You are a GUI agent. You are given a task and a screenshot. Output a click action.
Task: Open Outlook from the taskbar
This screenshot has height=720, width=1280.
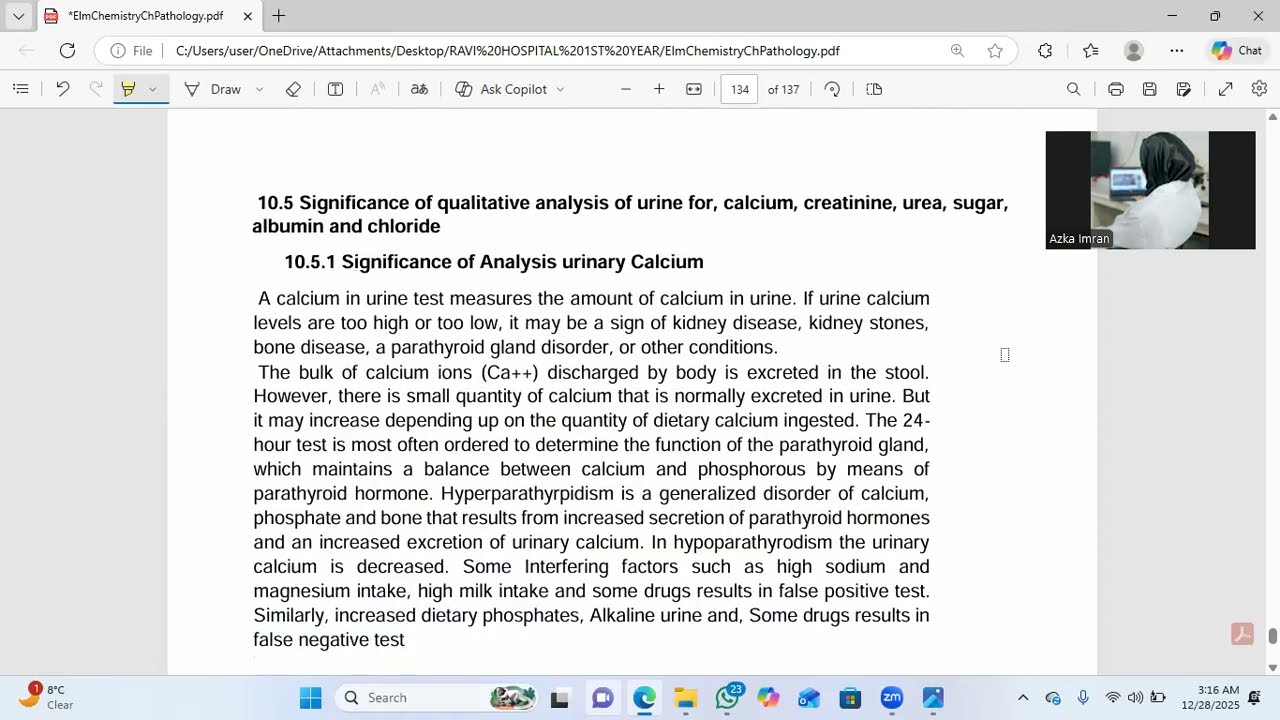[809, 698]
